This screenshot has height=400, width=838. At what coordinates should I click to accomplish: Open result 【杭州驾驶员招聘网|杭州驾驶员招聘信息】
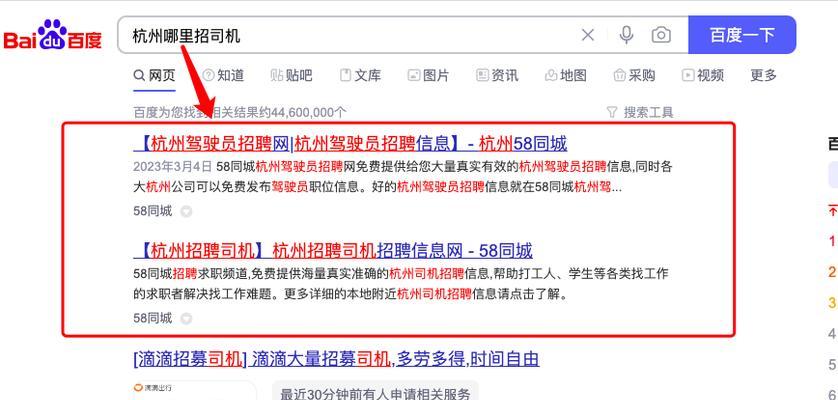350,143
